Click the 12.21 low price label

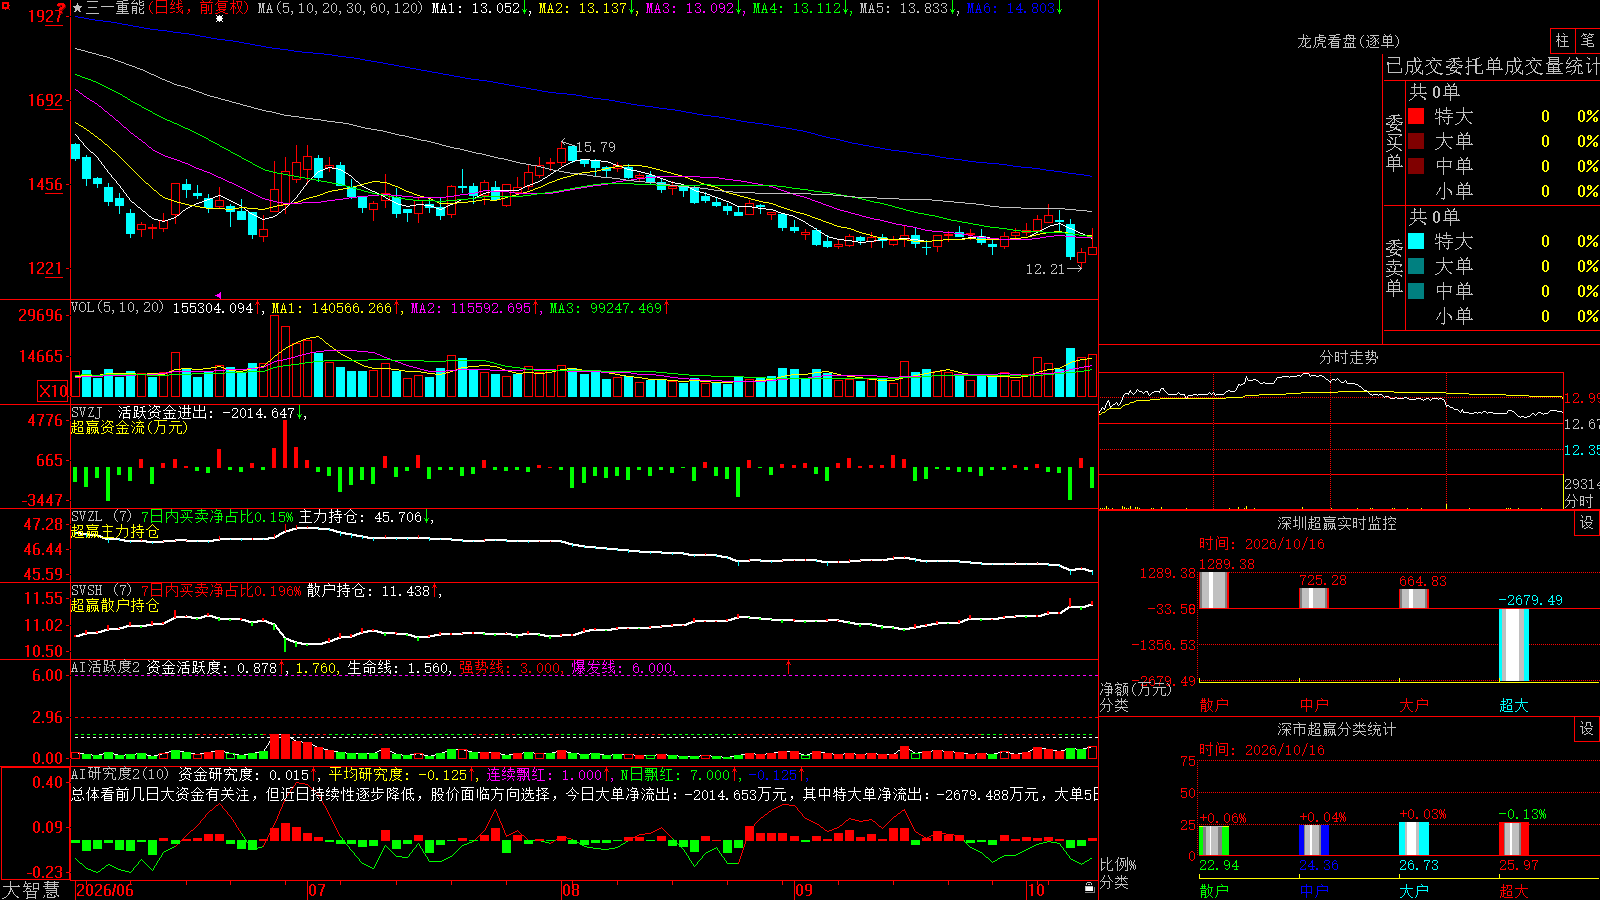click(1045, 269)
